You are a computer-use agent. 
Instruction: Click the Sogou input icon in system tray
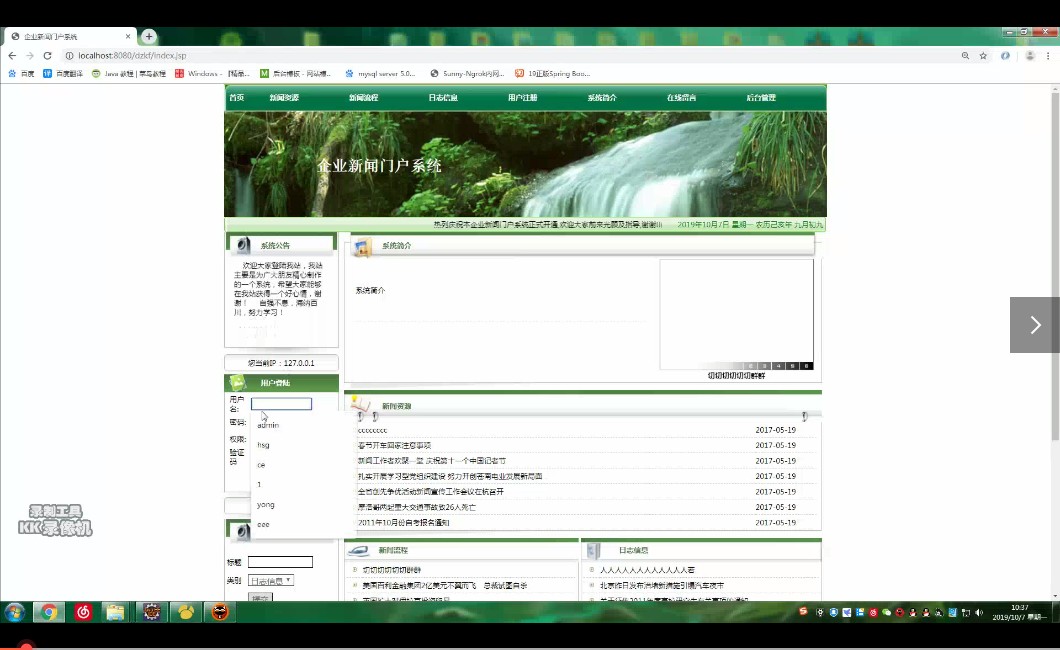[803, 611]
